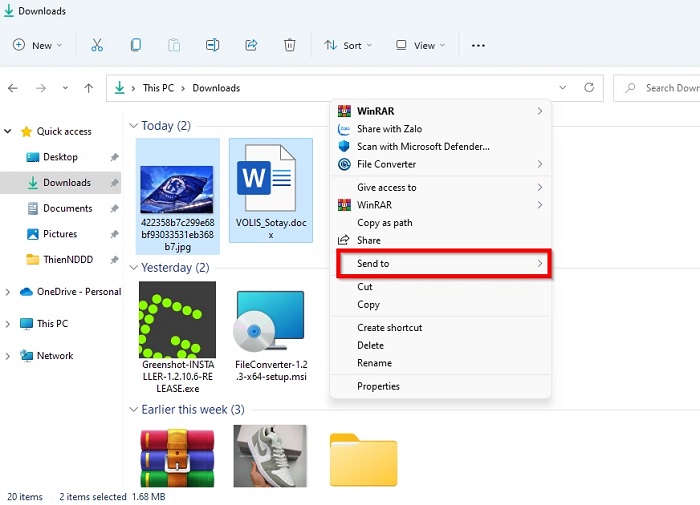The image size is (700, 505).
Task: Click the Share toolbar icon
Action: pos(251,45)
